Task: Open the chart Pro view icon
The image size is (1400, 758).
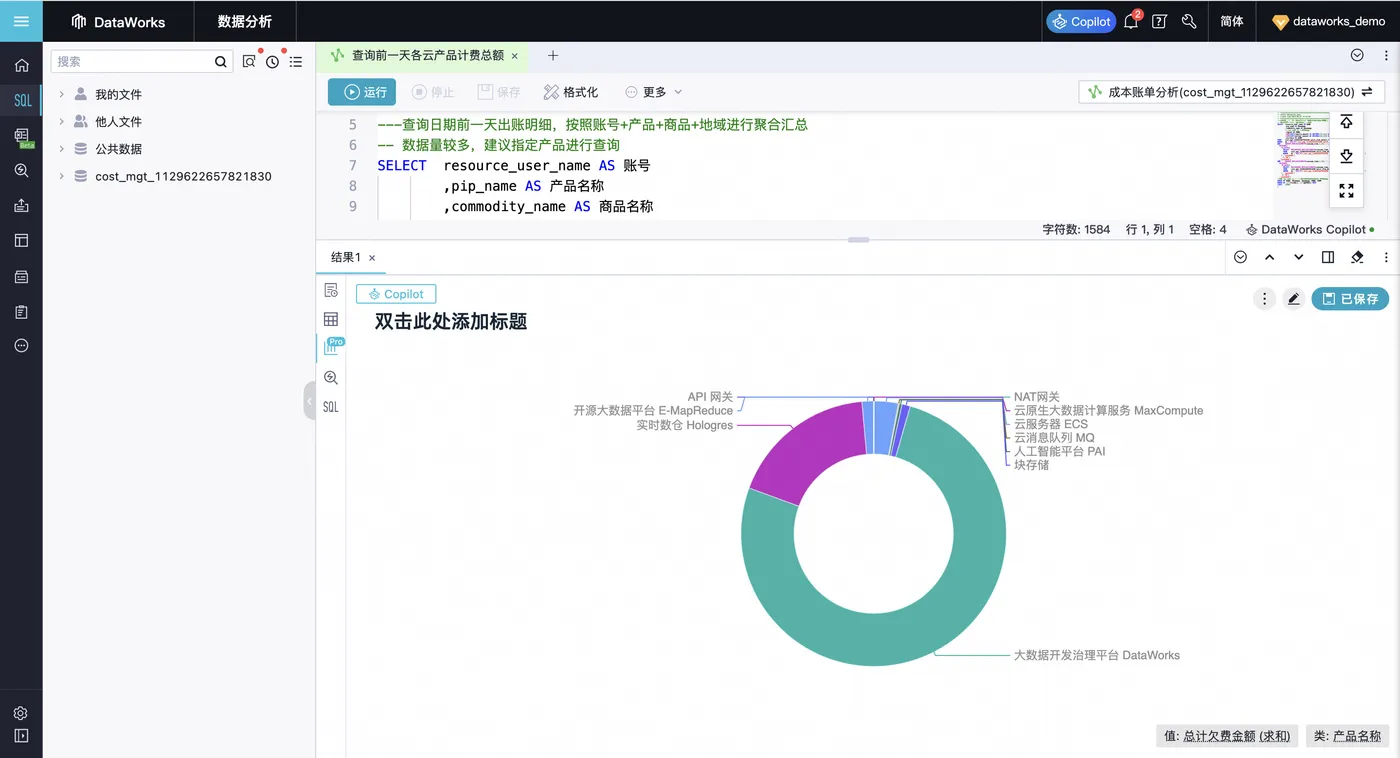Action: pos(332,347)
